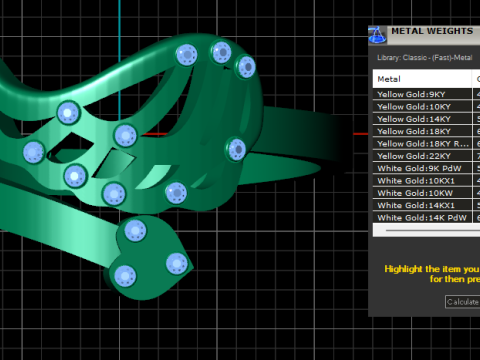The image size is (480, 360).
Task: Pick Yellow Gold:22KY in the metal list
Action: tap(422, 156)
